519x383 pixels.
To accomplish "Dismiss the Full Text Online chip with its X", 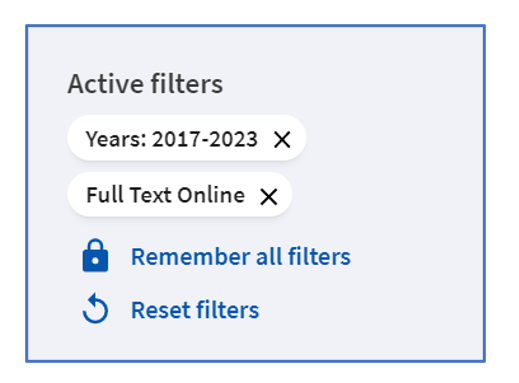I will (x=269, y=196).
